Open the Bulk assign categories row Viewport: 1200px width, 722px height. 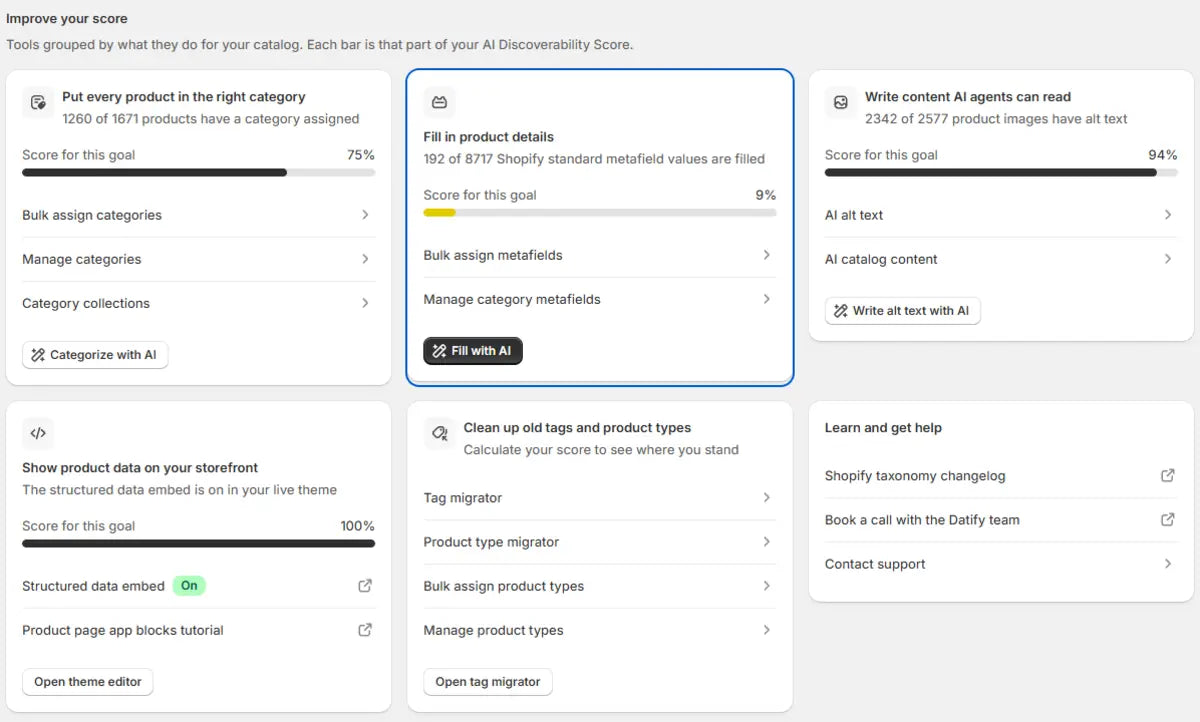[x=198, y=215]
